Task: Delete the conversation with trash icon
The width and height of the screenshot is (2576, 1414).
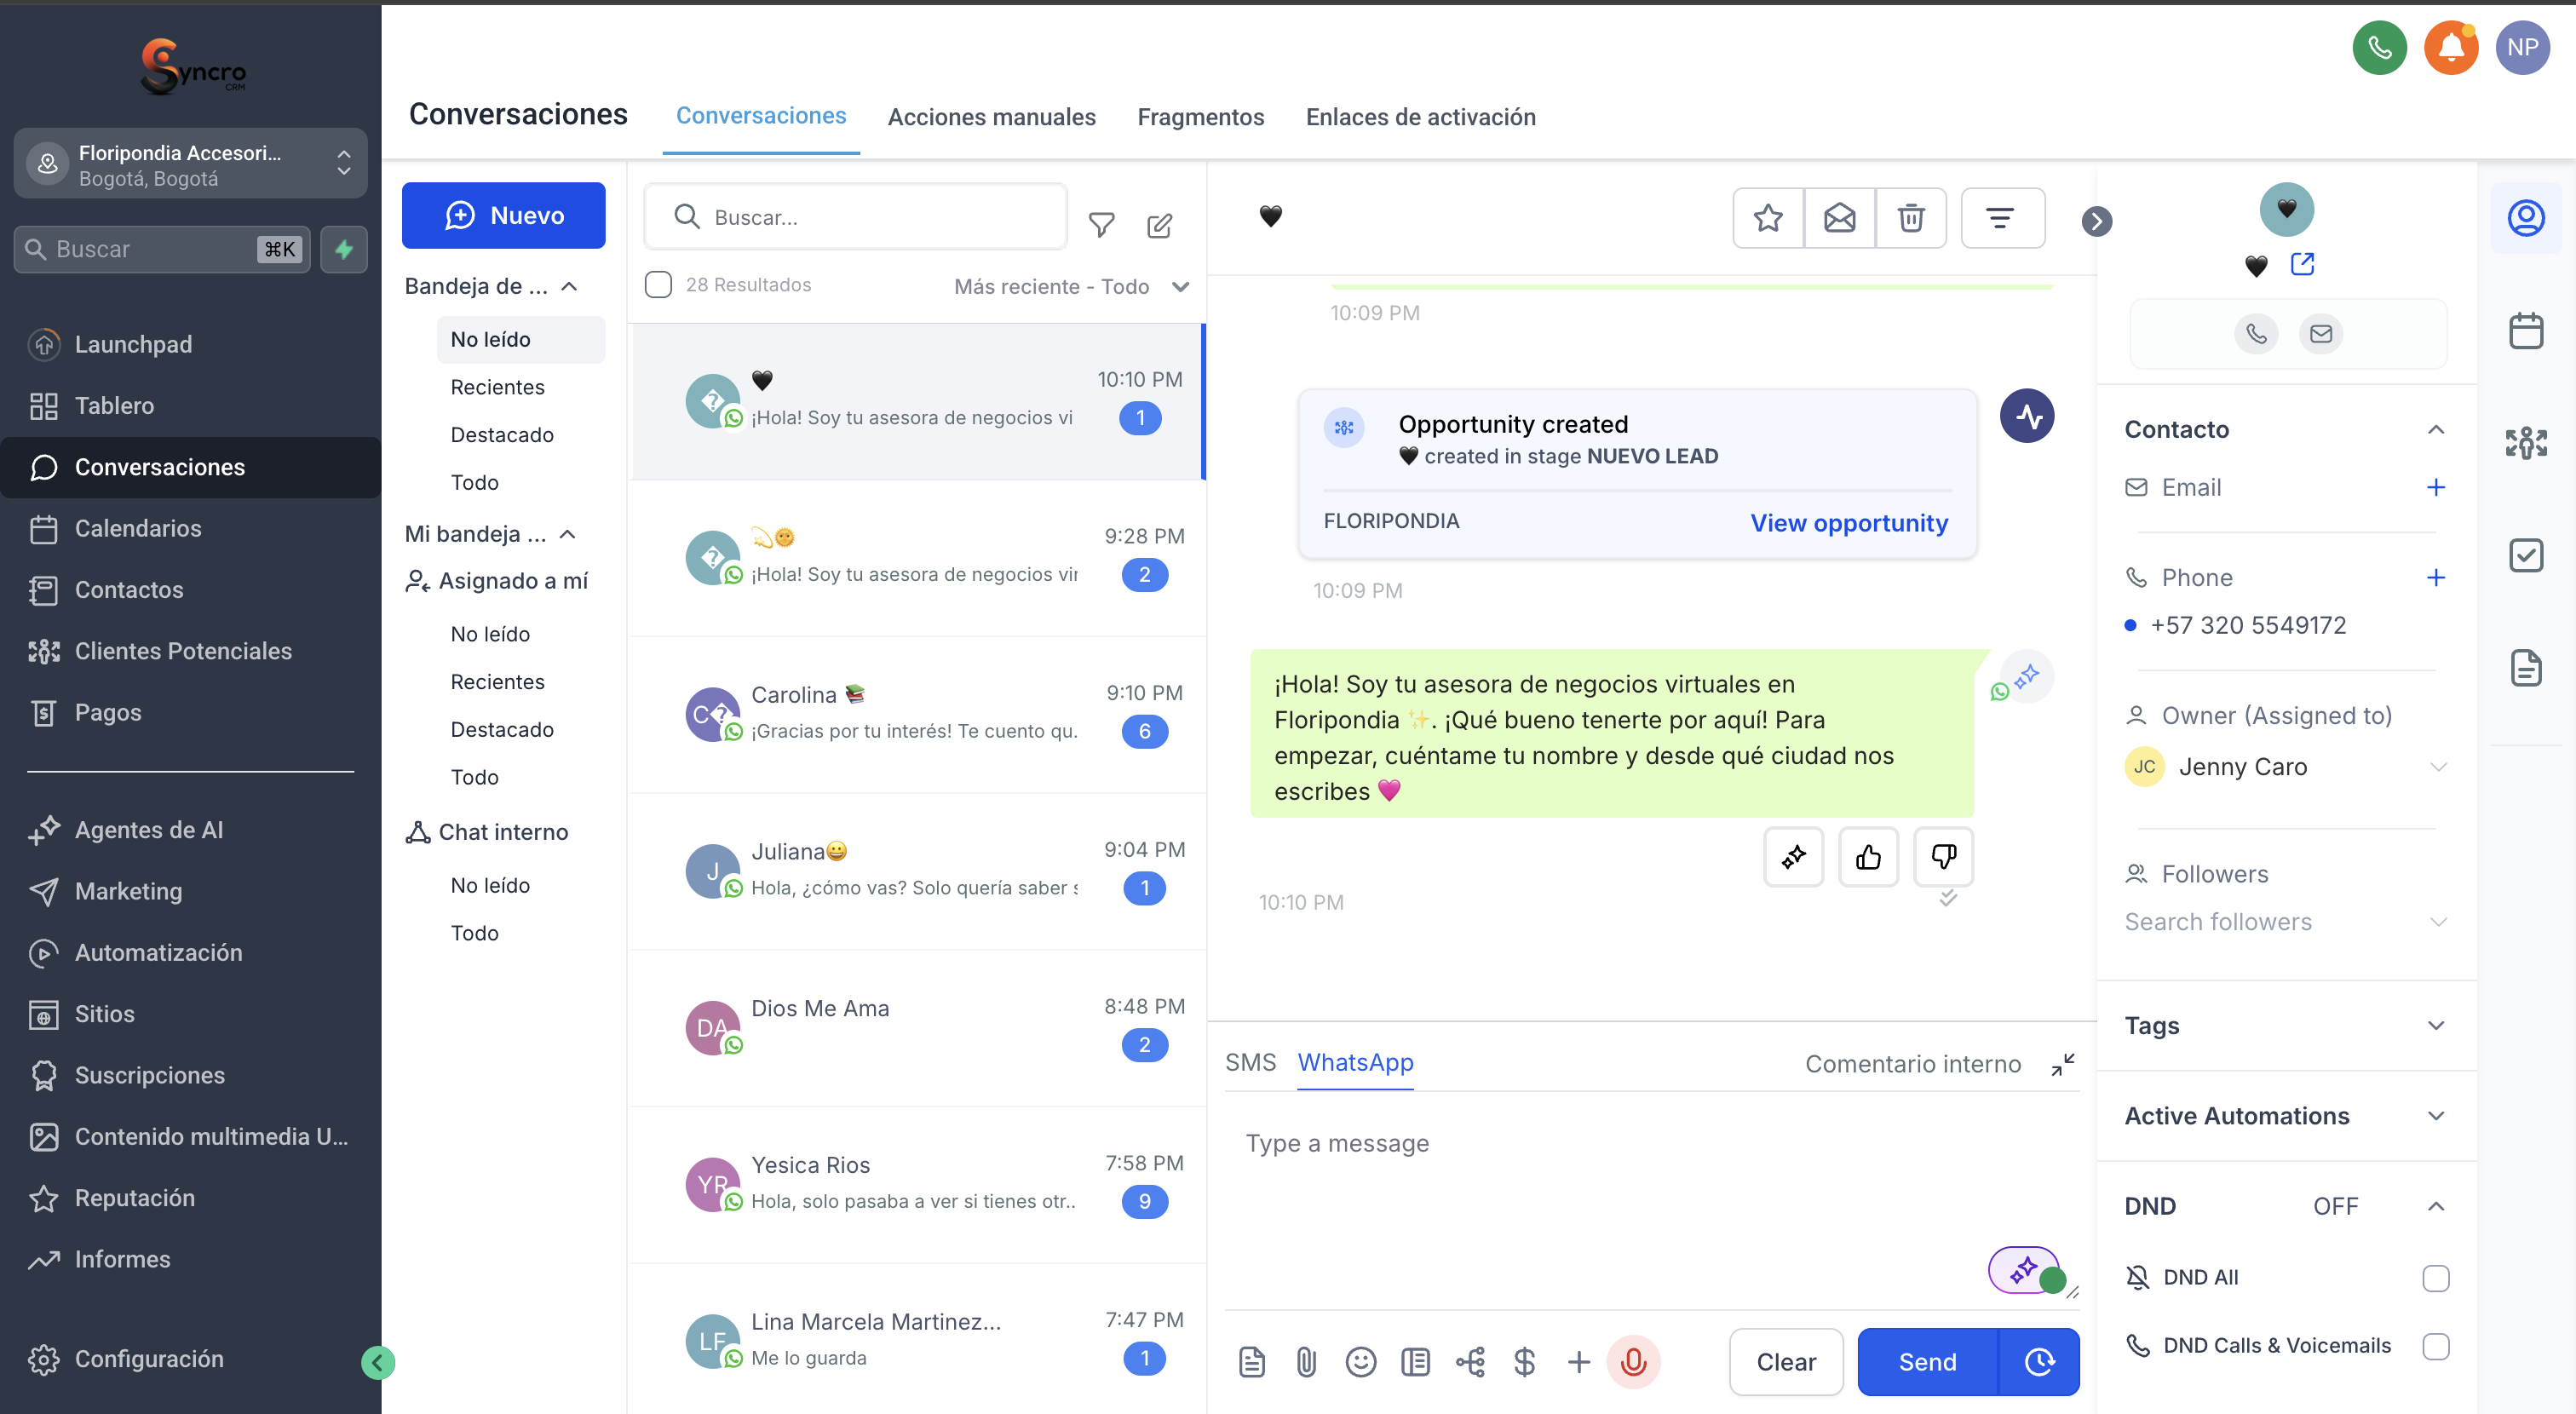Action: tap(1911, 217)
